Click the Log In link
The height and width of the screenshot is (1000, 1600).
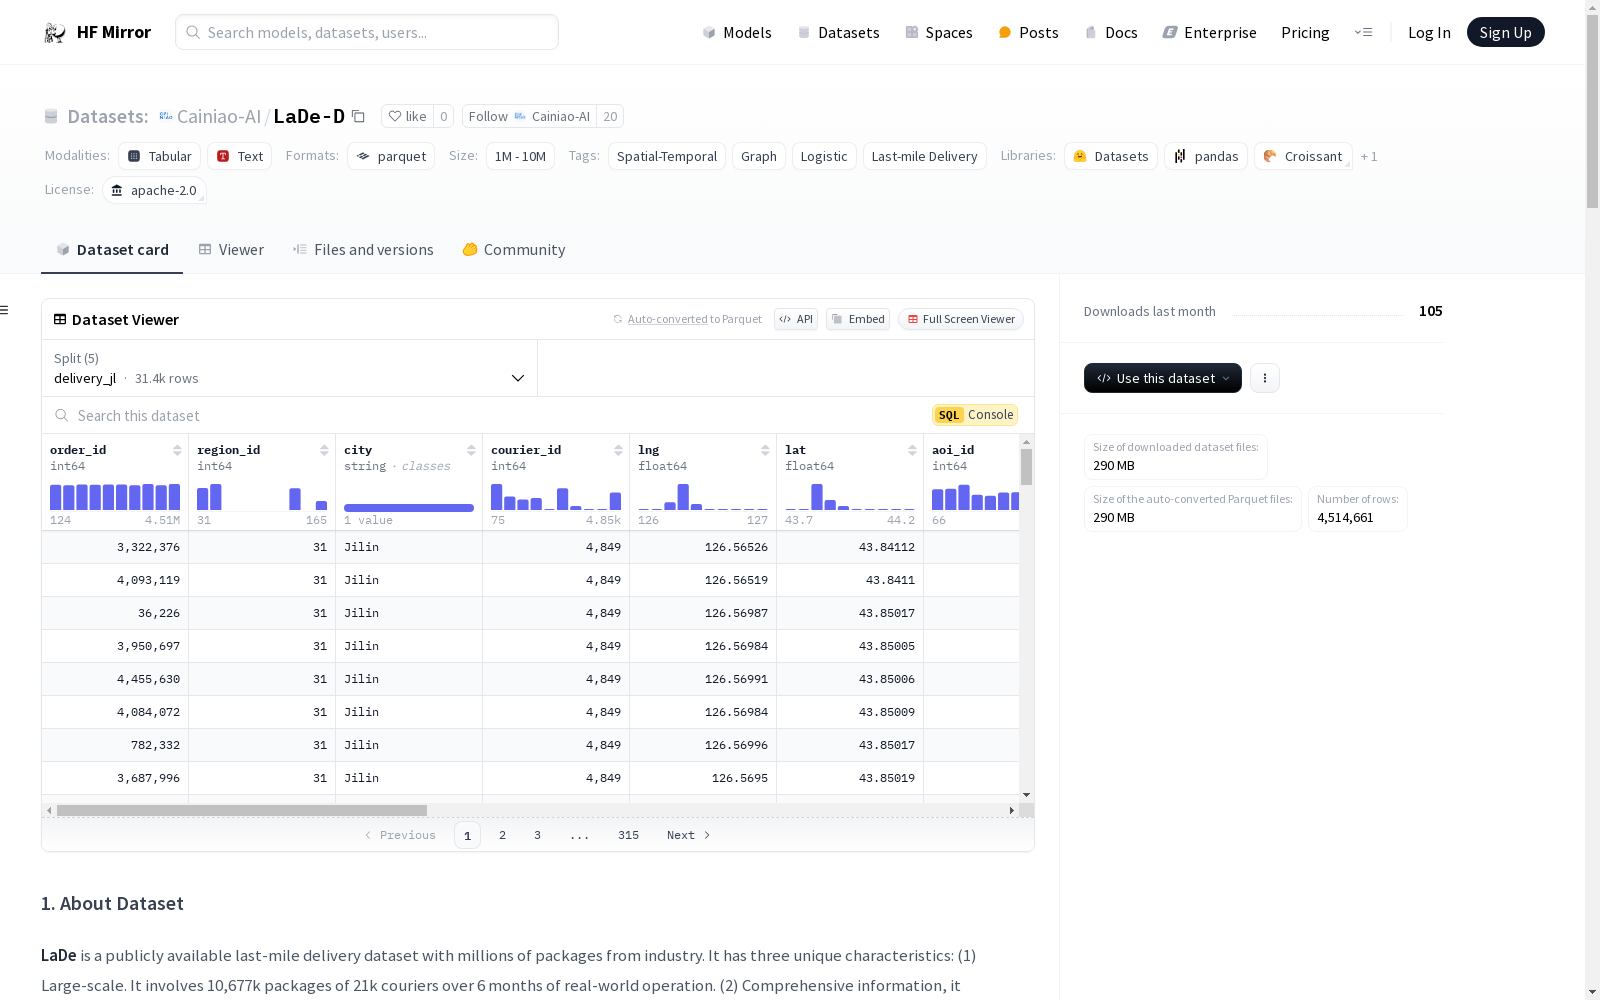(x=1429, y=32)
